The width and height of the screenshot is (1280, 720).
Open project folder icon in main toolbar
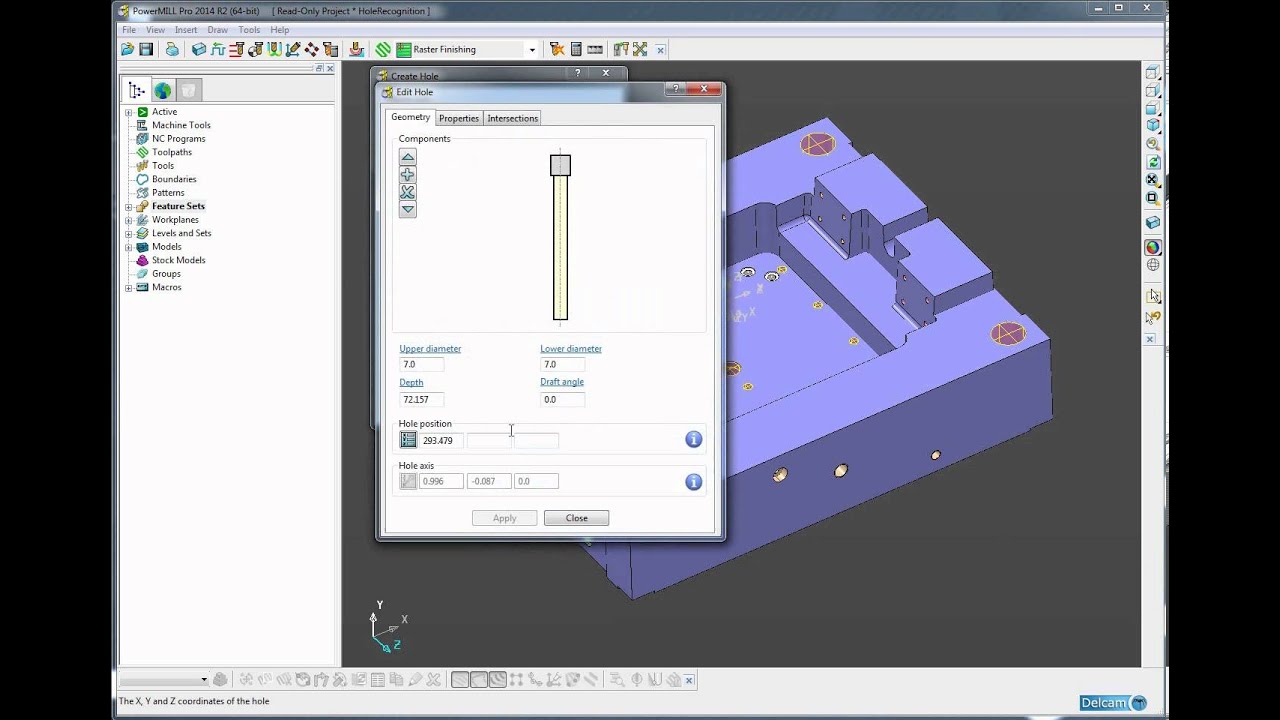[128, 49]
